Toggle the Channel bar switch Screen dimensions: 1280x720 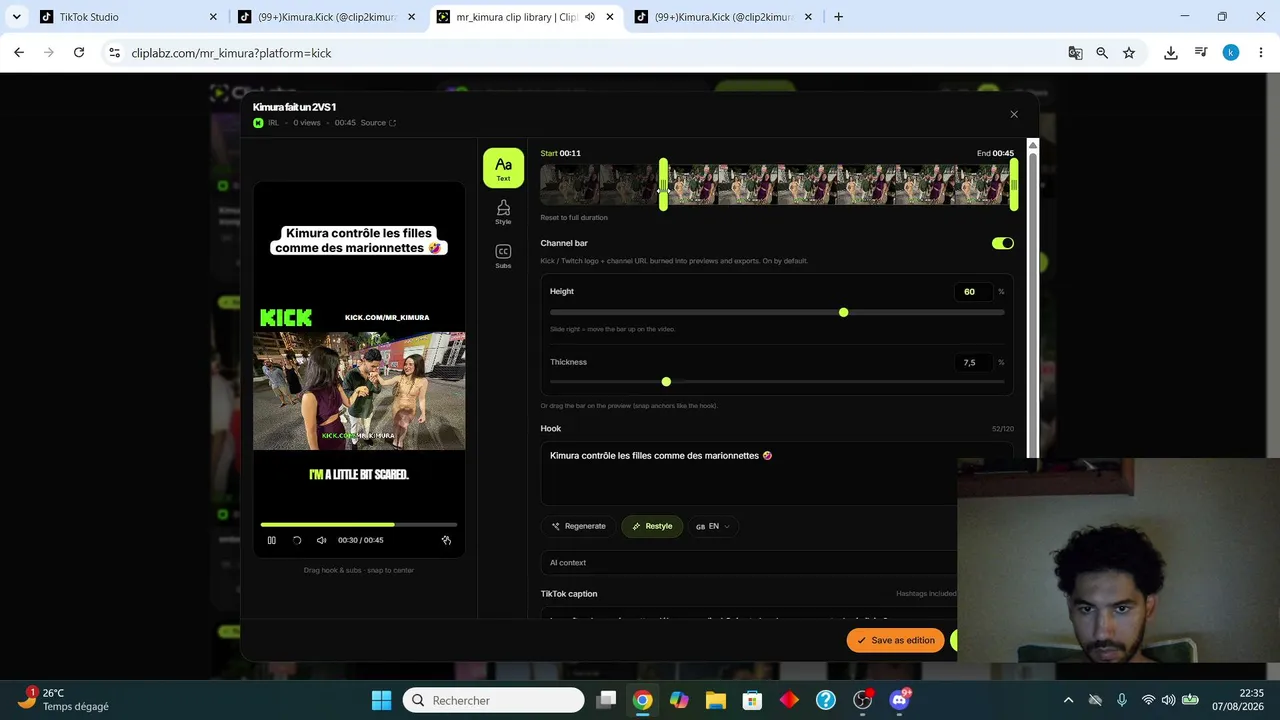click(1002, 243)
